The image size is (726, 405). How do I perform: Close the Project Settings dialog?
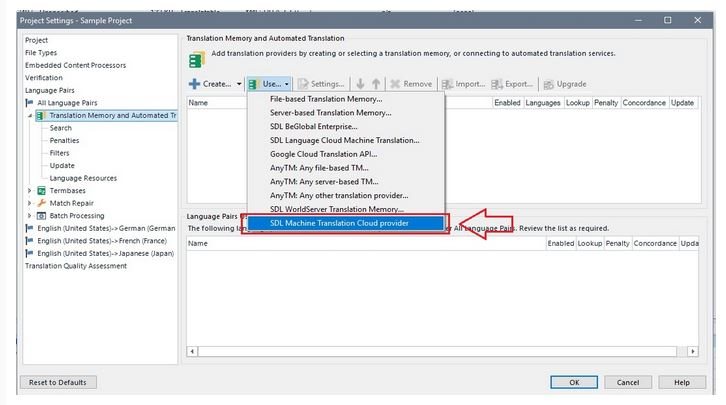697,20
